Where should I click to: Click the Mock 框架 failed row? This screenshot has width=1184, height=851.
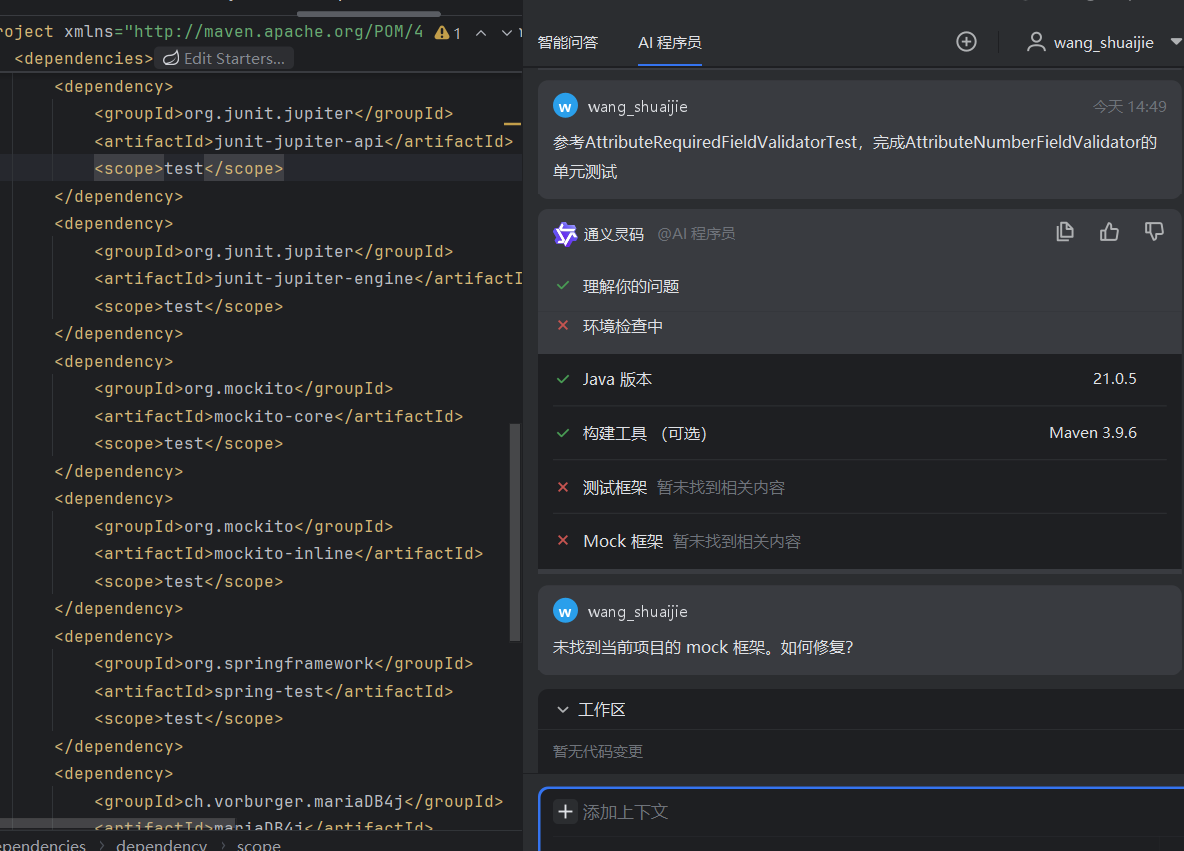click(859, 541)
